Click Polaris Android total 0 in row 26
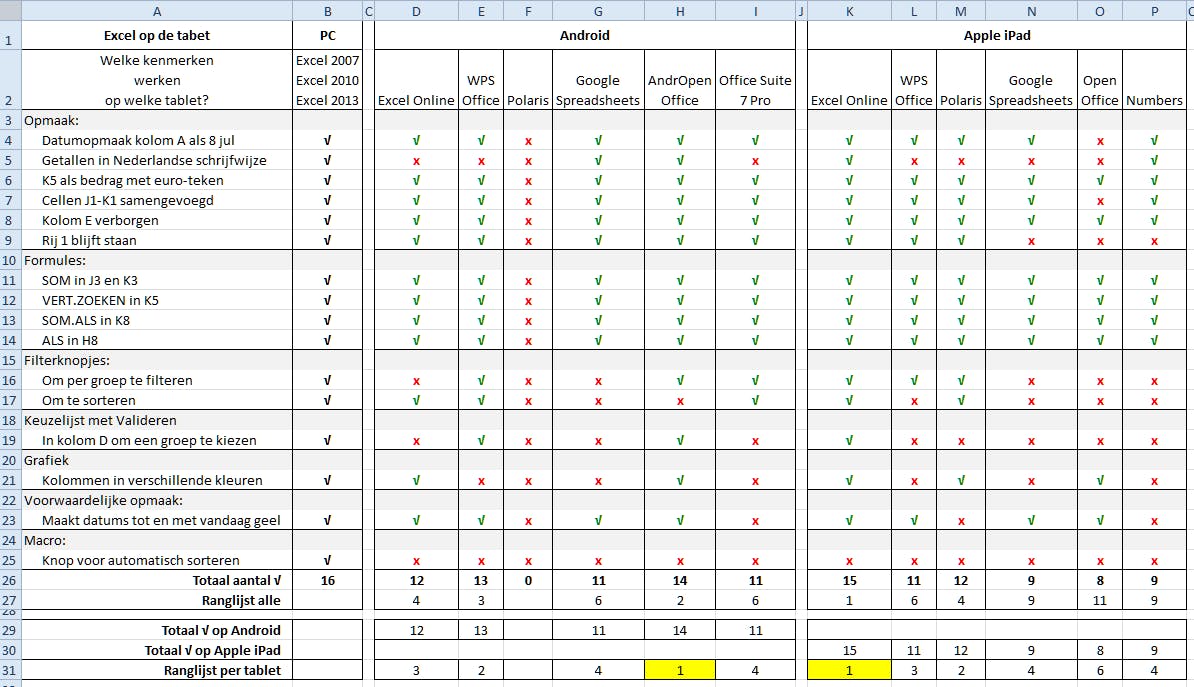The image size is (1194, 687). point(528,580)
